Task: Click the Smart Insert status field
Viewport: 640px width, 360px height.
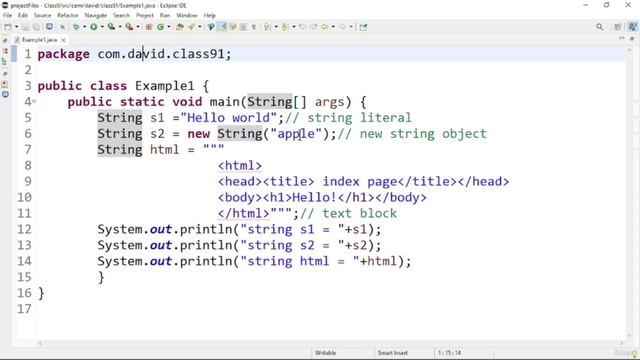Action: [392, 353]
